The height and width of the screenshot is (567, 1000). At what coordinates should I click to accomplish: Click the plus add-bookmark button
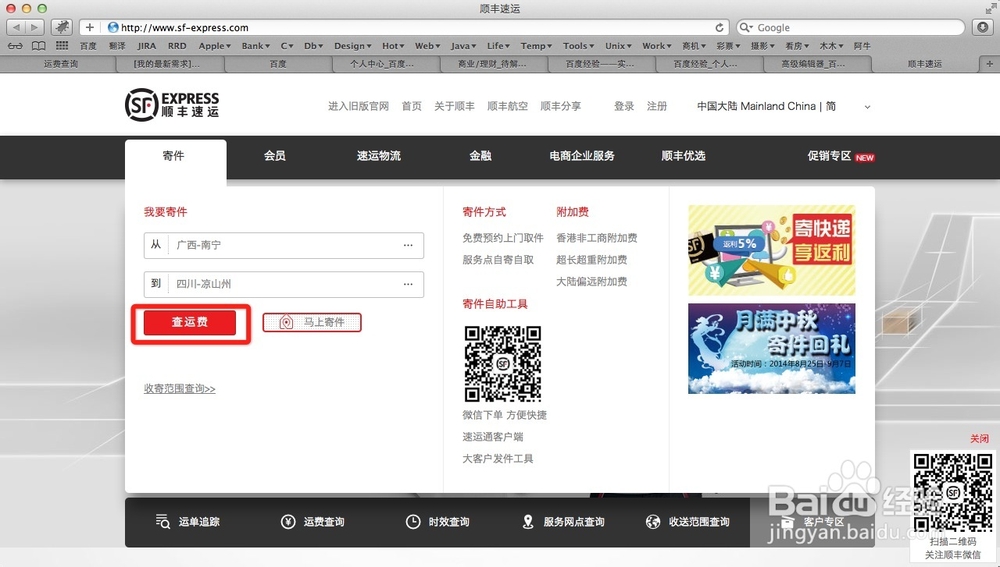[89, 27]
